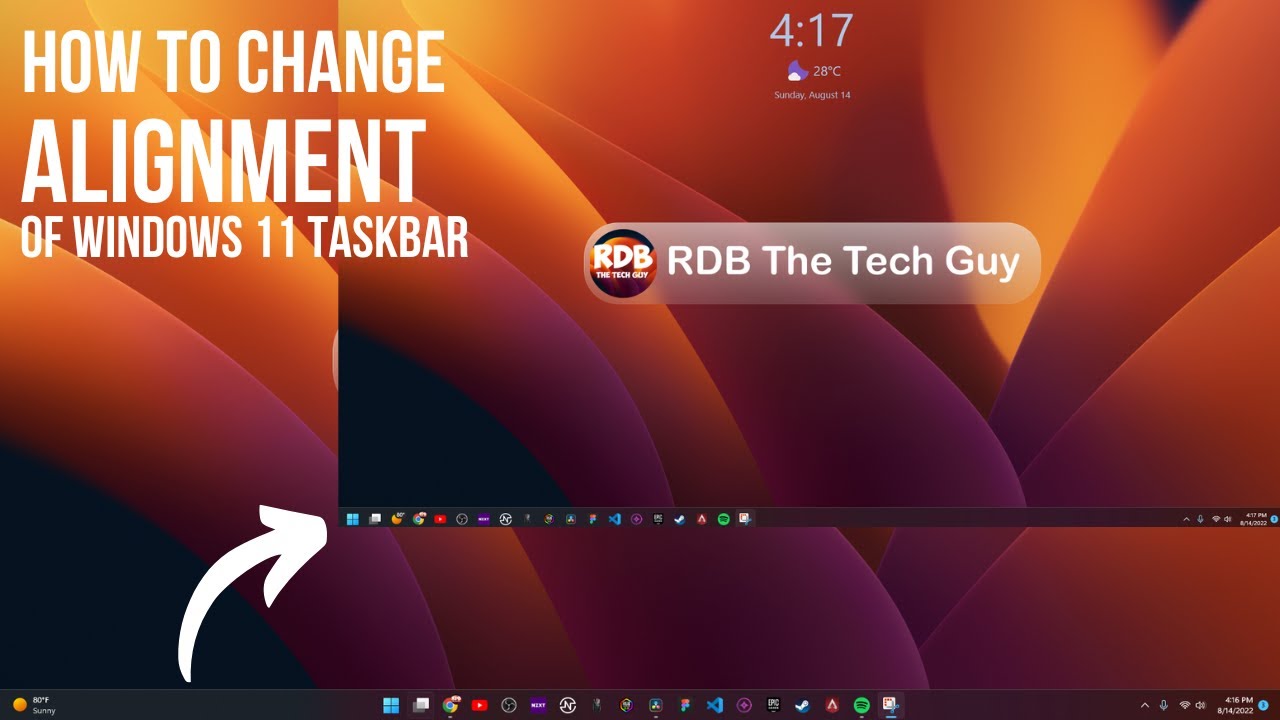Screen dimensions: 1280x720
Task: Open NZXT app from the centered bottom taskbar
Action: coord(538,705)
